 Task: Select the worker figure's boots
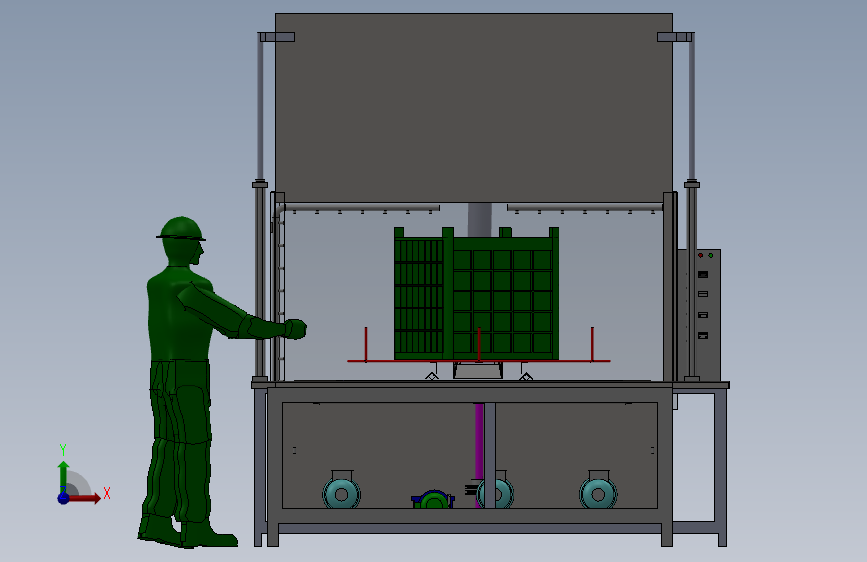[188, 533]
